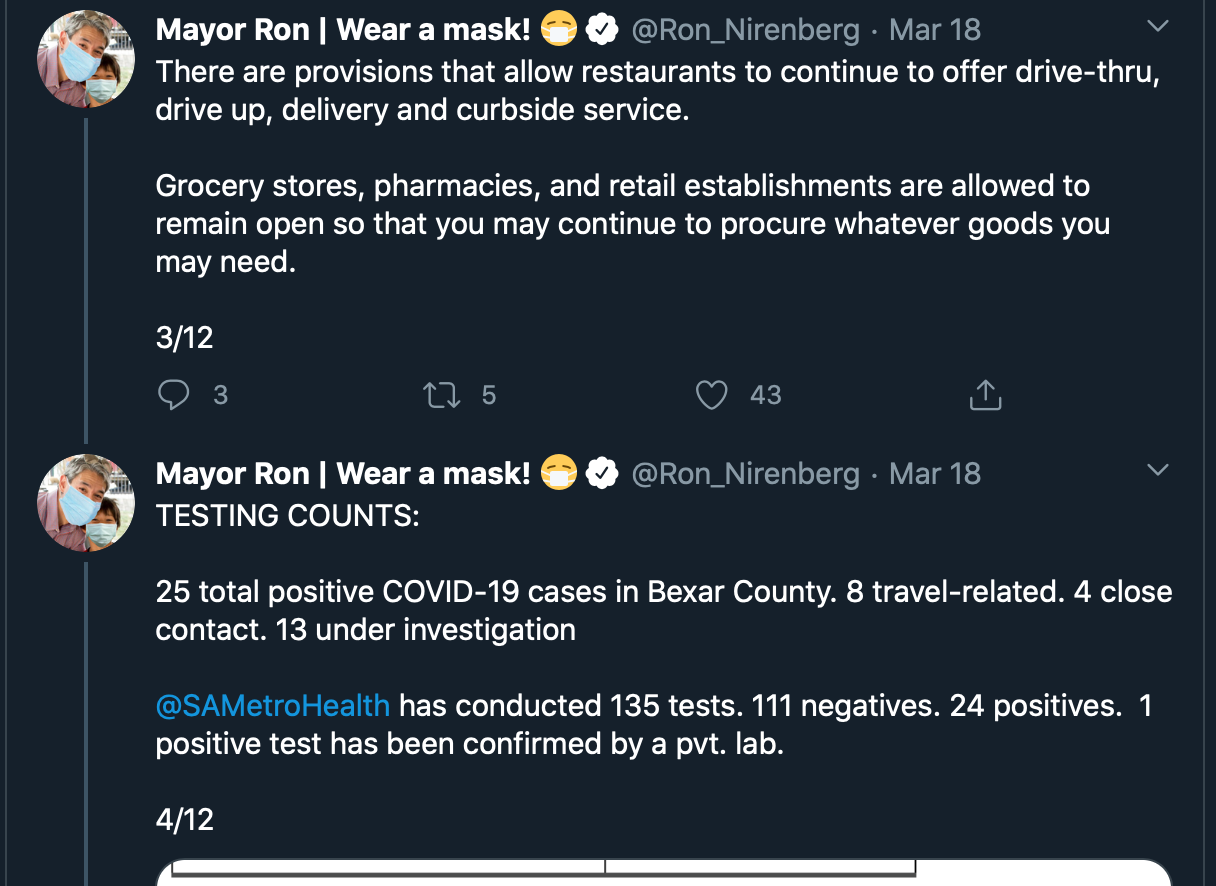
Task: Click the Mayor Ron avatar on the TESTING COUNTS tweet
Action: tap(86, 502)
